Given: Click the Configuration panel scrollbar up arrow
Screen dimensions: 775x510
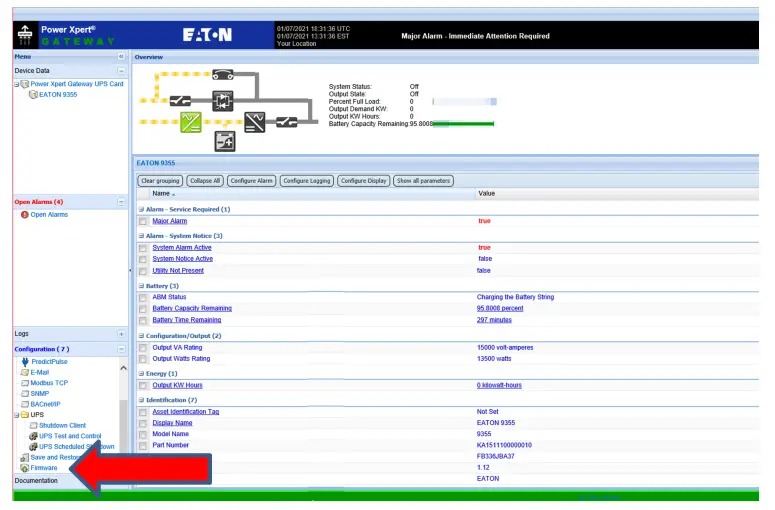Looking at the screenshot, I should 124,368.
